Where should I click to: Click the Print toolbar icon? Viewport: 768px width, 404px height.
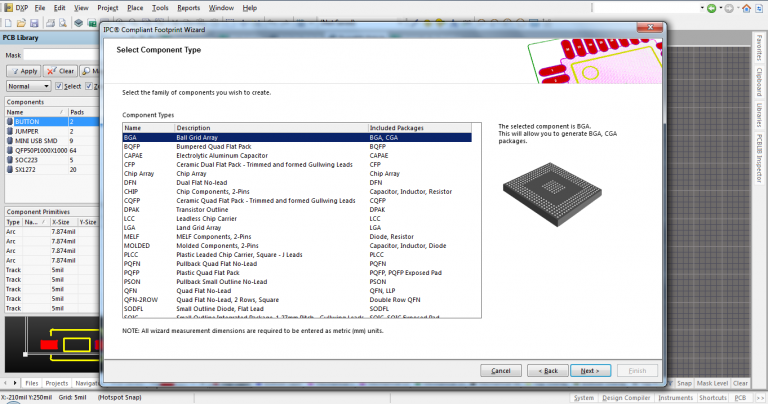tap(50, 23)
